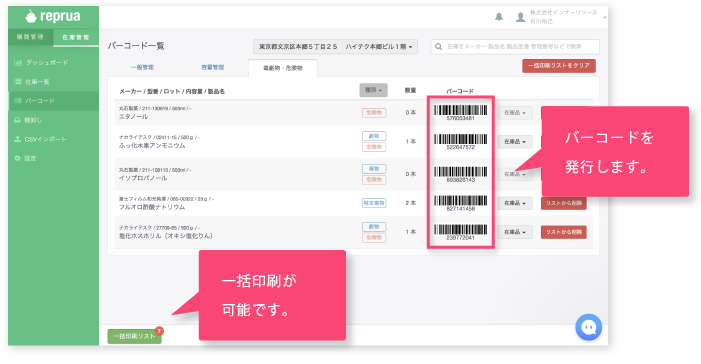
Task: Click the reprua logo
Action: tap(53, 17)
